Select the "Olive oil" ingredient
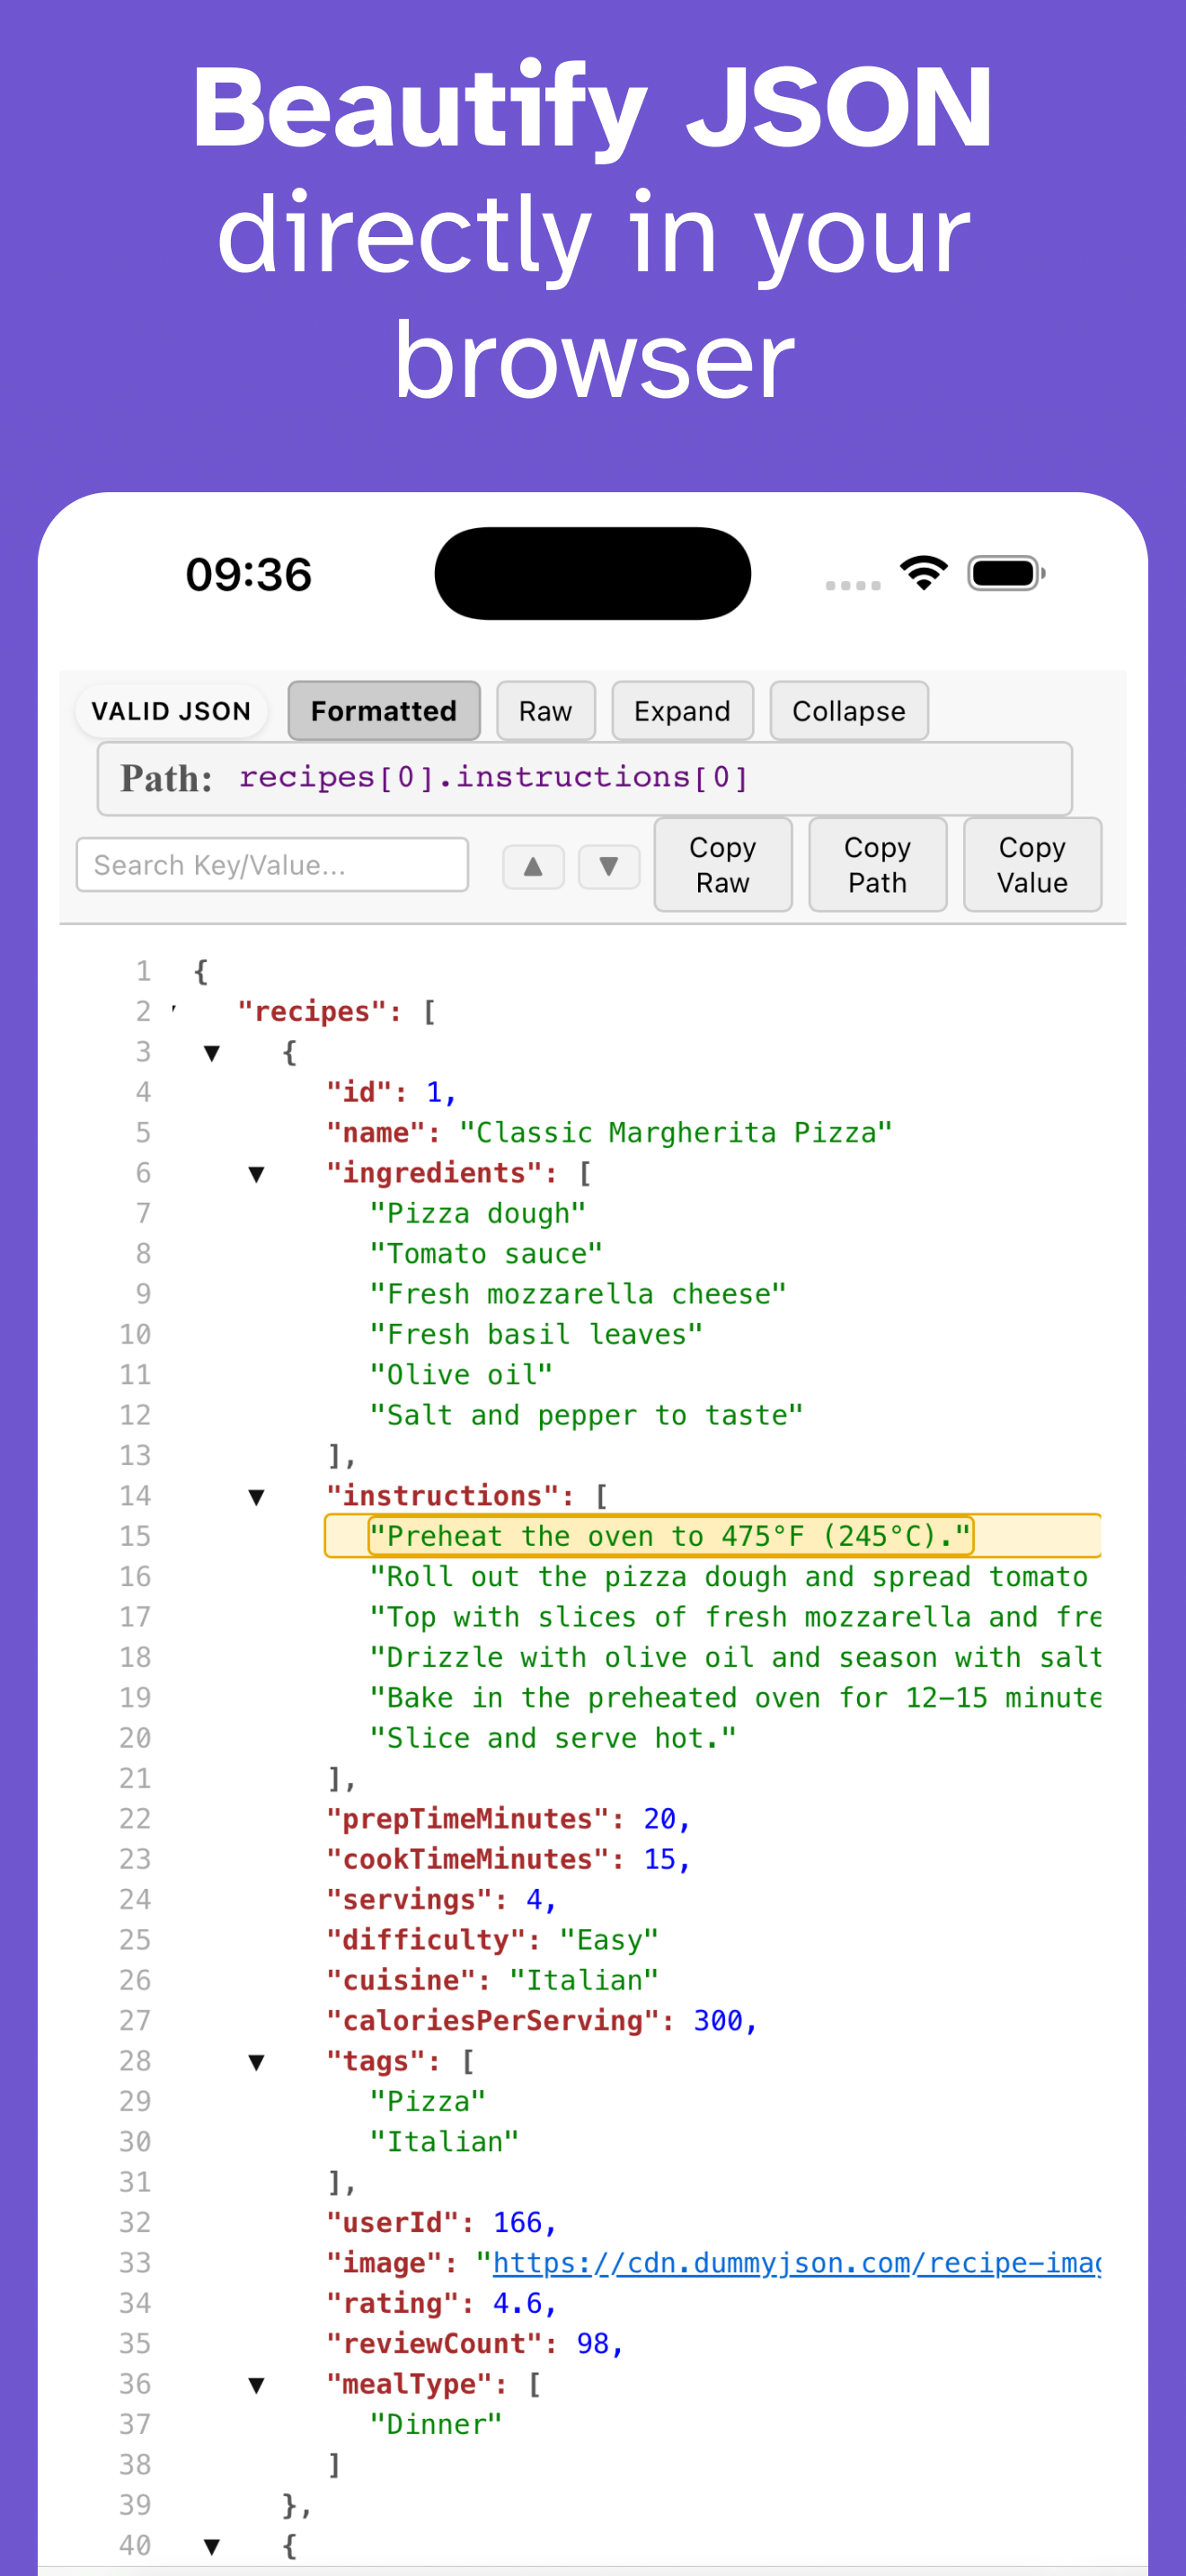This screenshot has height=2576, width=1186. [x=461, y=1375]
